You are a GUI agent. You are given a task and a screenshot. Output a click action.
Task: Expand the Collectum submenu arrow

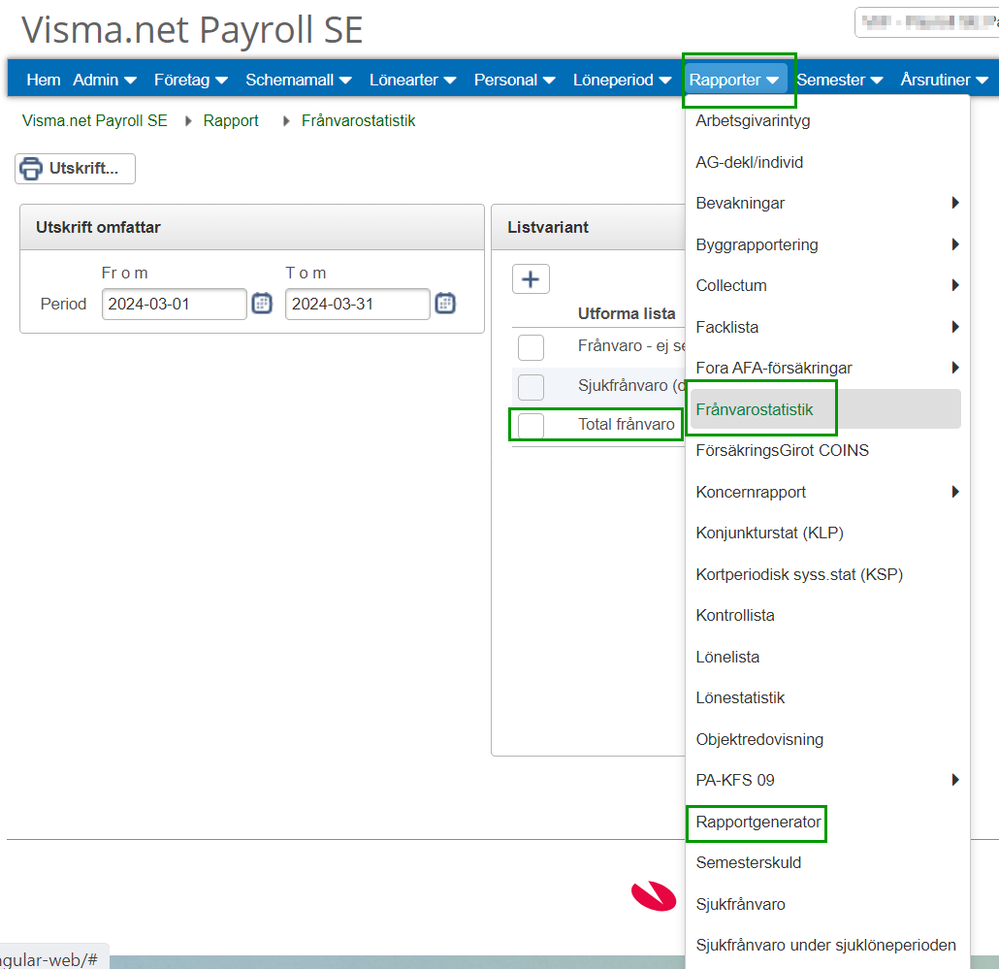[x=954, y=285]
